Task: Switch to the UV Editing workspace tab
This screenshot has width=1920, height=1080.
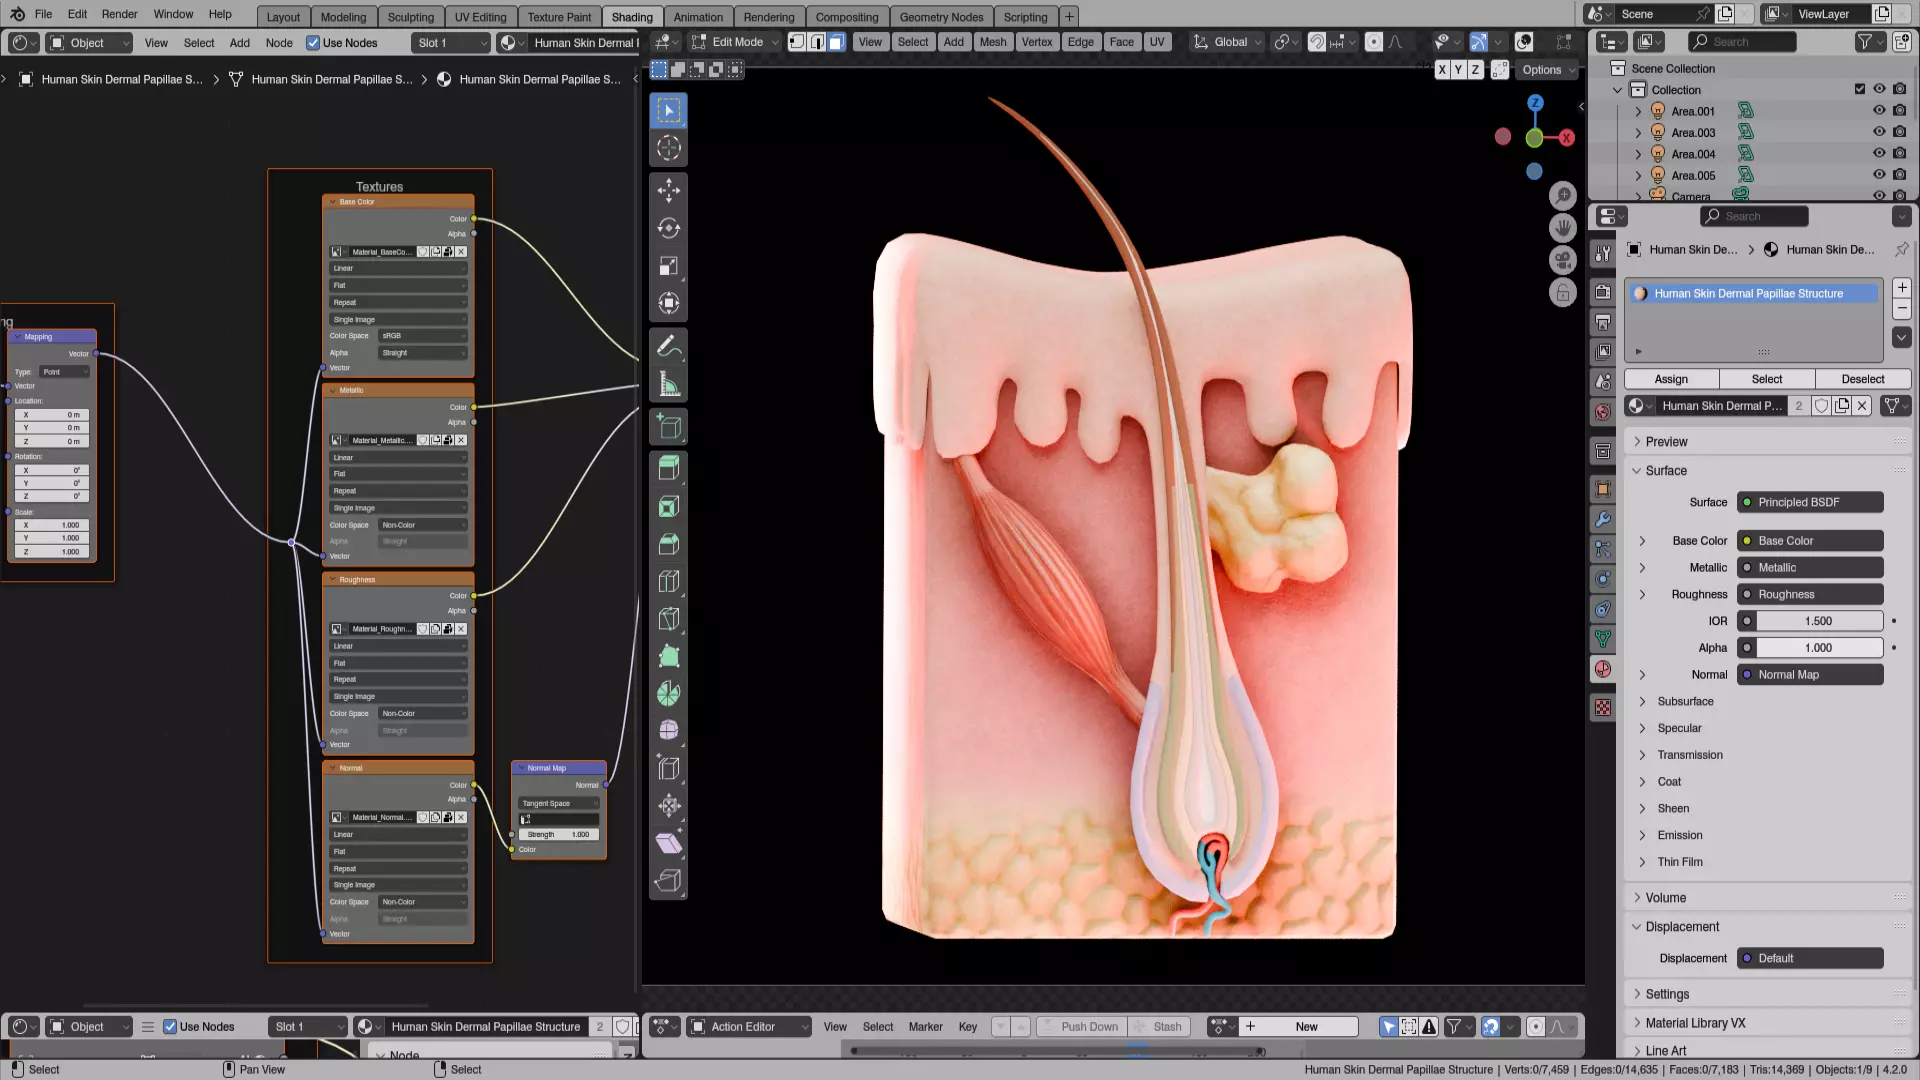Action: pyautogui.click(x=480, y=17)
